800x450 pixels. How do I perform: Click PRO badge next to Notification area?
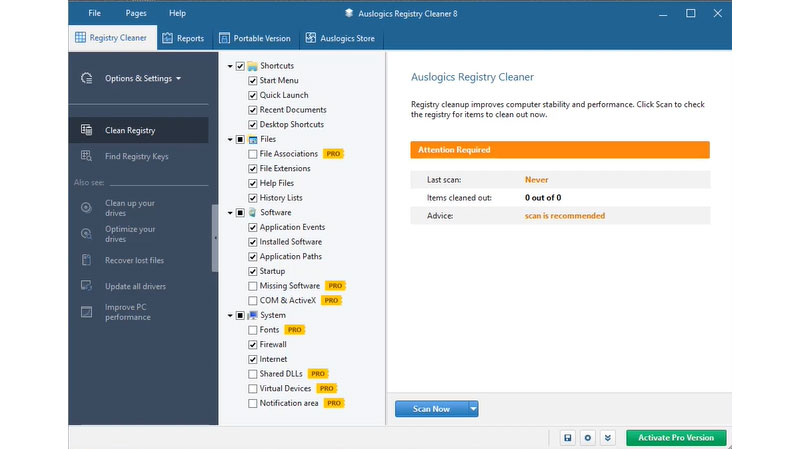pyautogui.click(x=334, y=403)
